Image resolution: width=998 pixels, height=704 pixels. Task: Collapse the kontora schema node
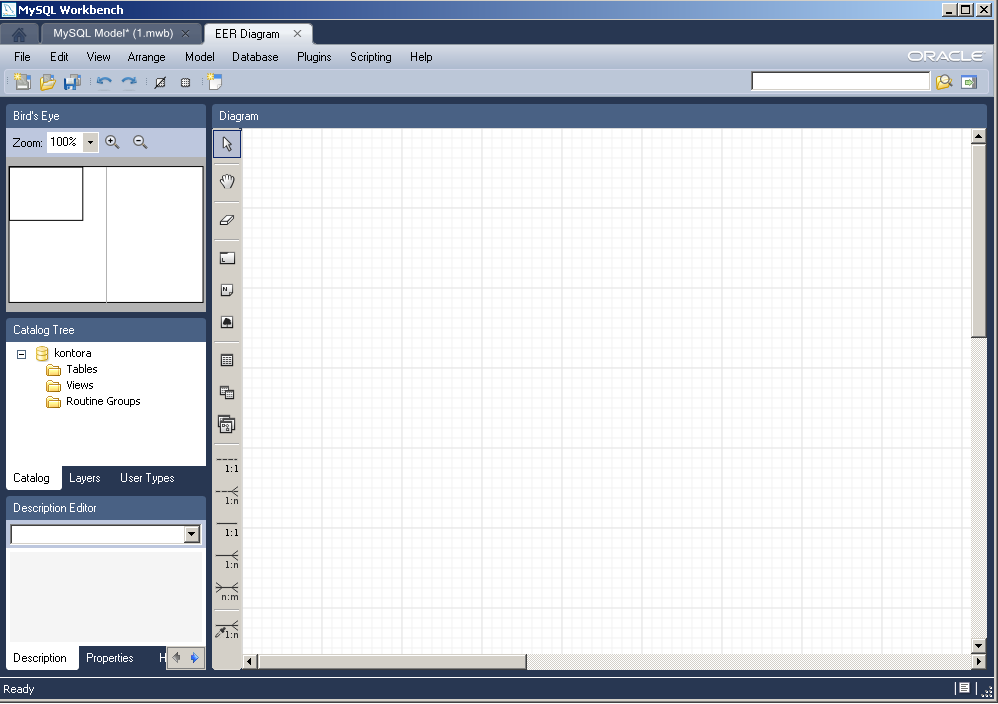(22, 354)
